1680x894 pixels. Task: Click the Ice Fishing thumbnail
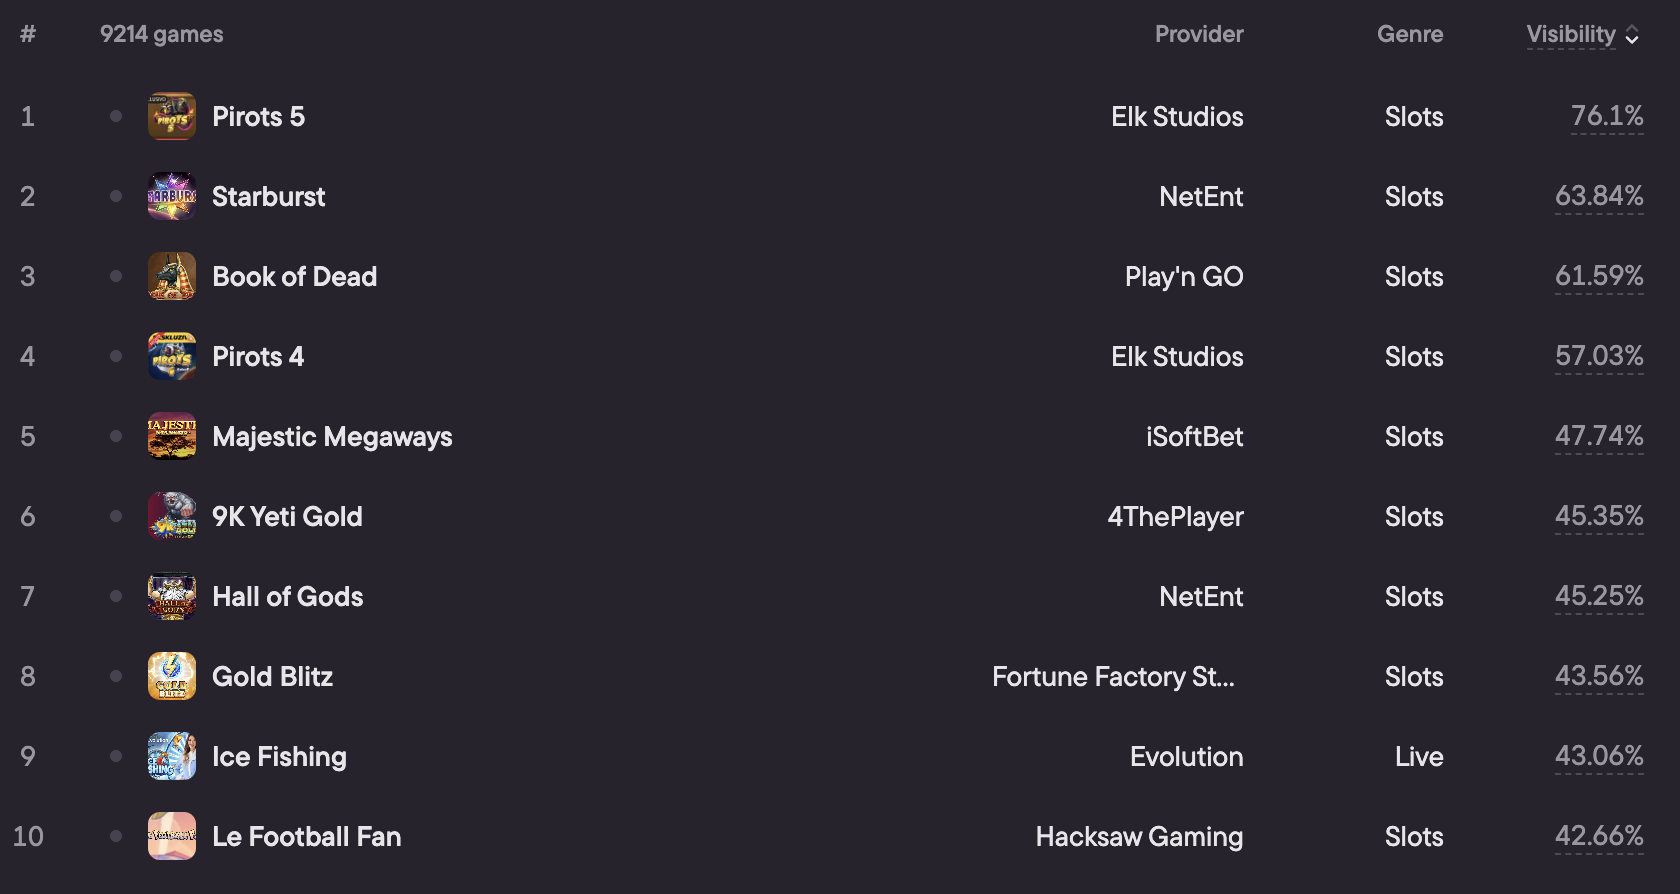tap(172, 756)
